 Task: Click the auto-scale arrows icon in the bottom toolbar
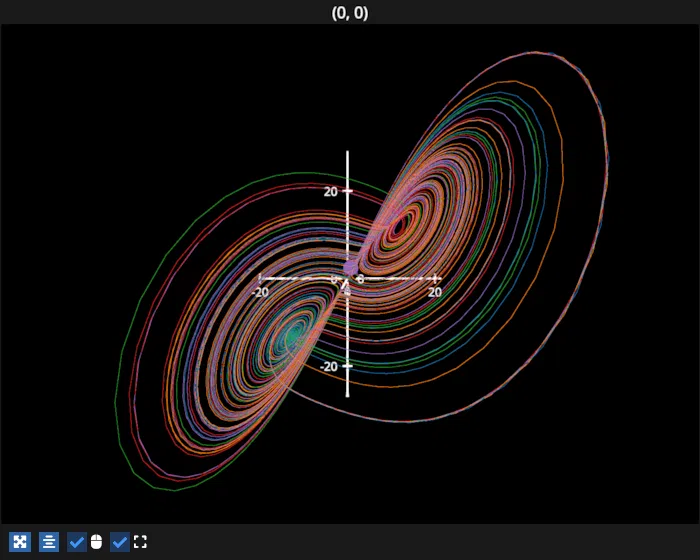pos(20,542)
